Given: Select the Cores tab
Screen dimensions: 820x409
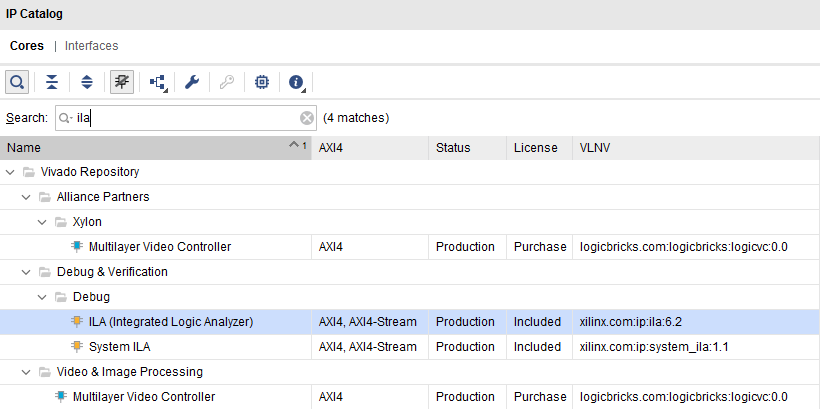Looking at the screenshot, I should [27, 46].
